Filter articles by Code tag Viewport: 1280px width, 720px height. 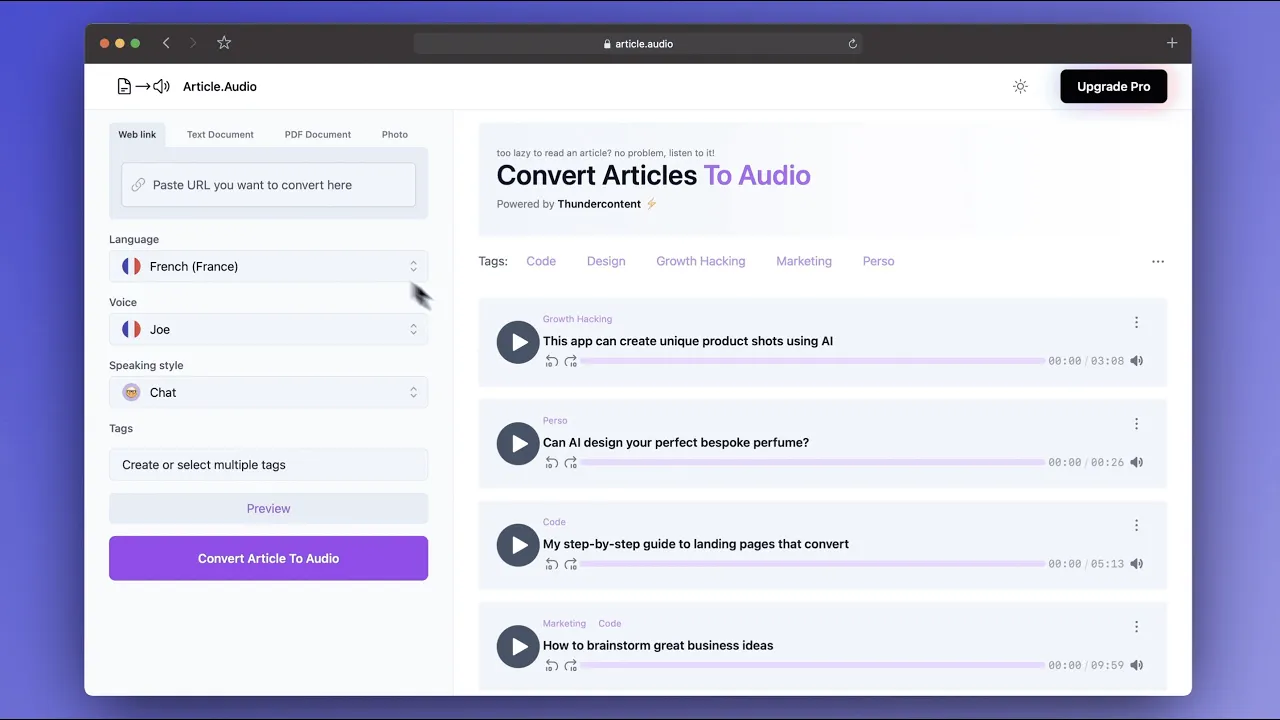click(x=541, y=261)
